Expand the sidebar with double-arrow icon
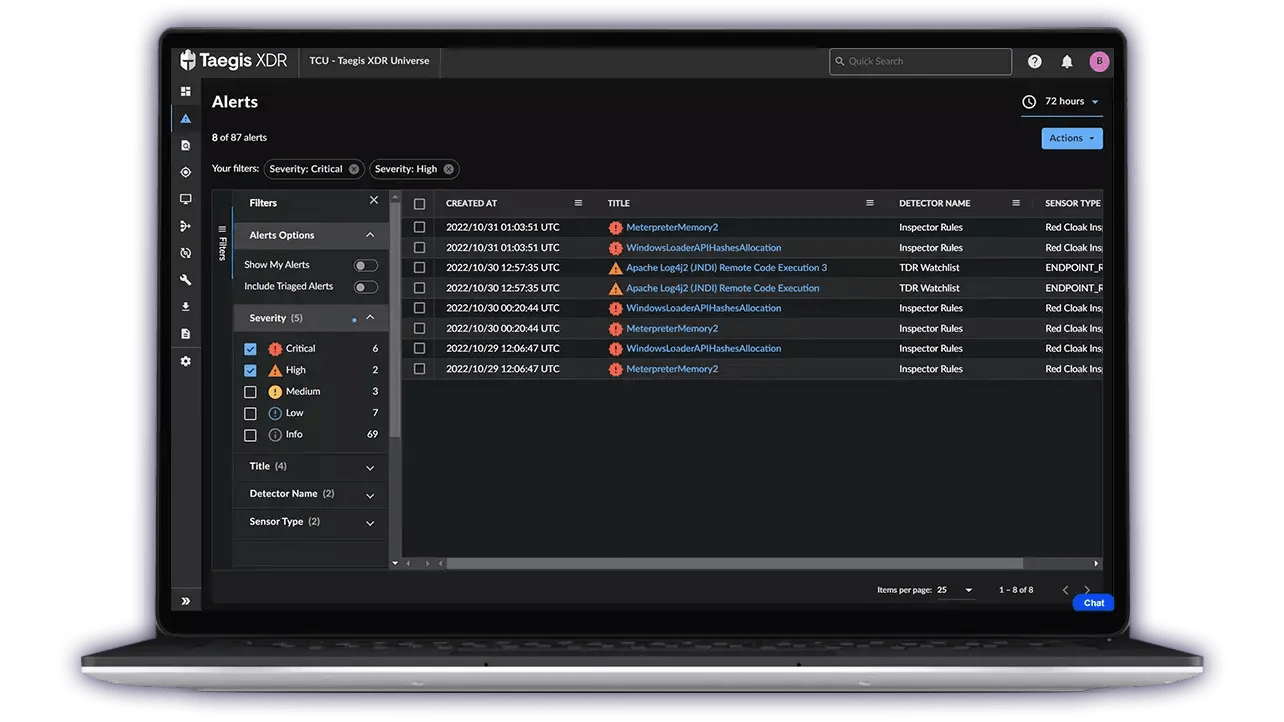 pos(185,601)
